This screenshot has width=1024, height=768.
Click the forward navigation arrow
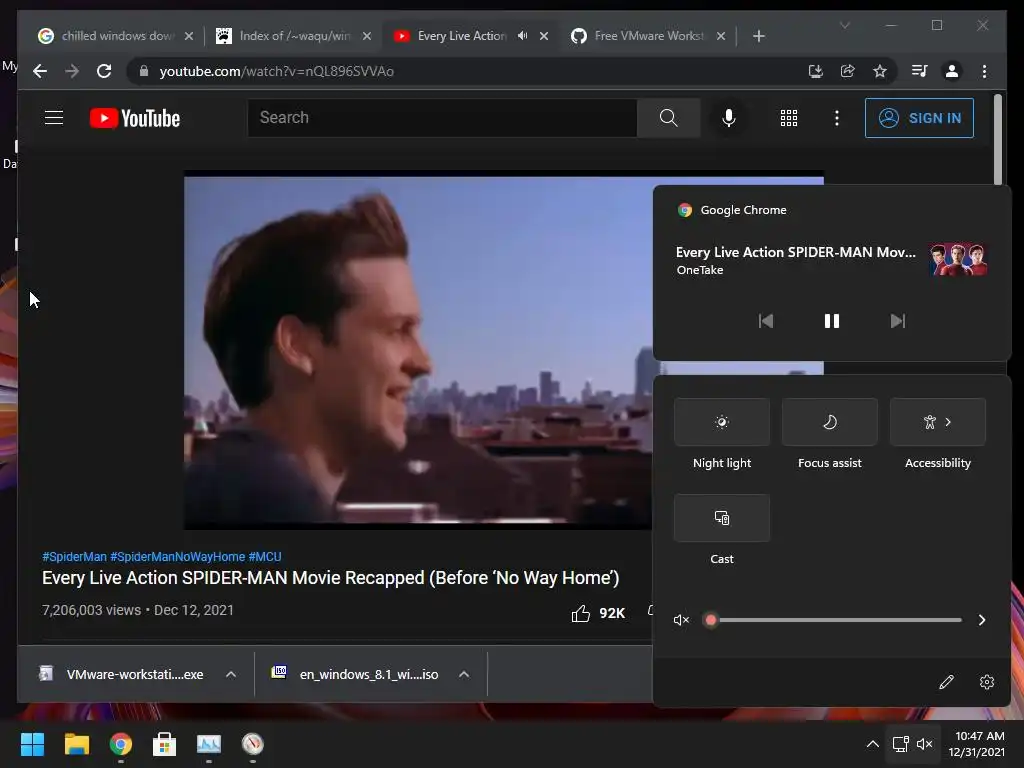click(72, 71)
